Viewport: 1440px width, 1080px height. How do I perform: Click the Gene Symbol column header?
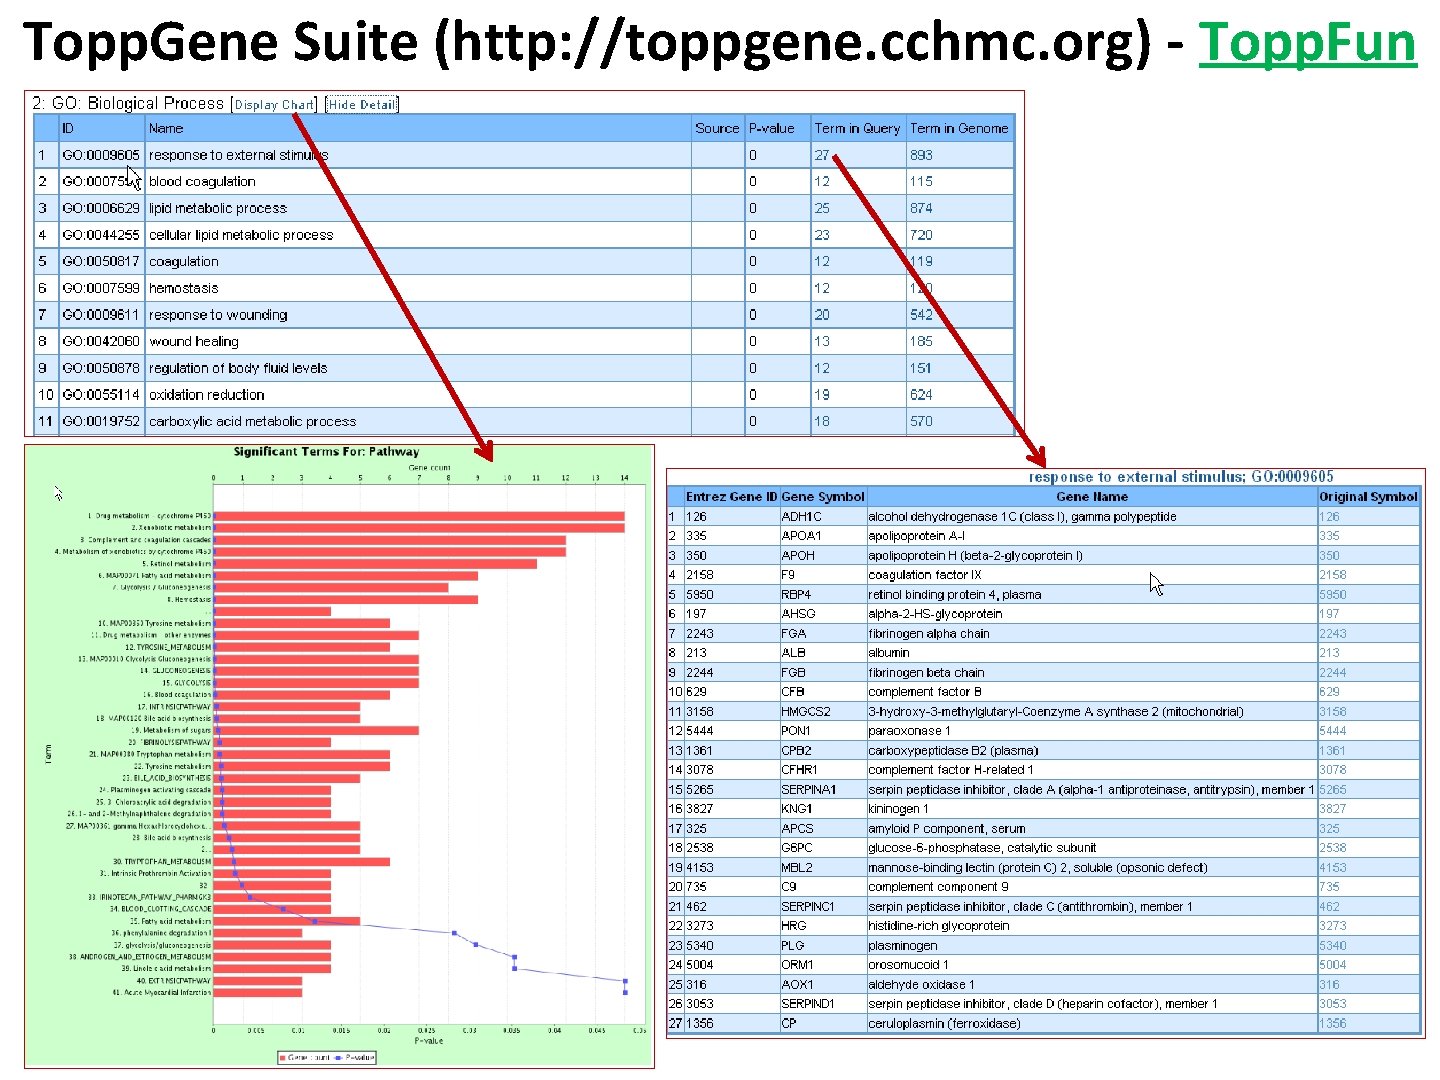coord(823,496)
